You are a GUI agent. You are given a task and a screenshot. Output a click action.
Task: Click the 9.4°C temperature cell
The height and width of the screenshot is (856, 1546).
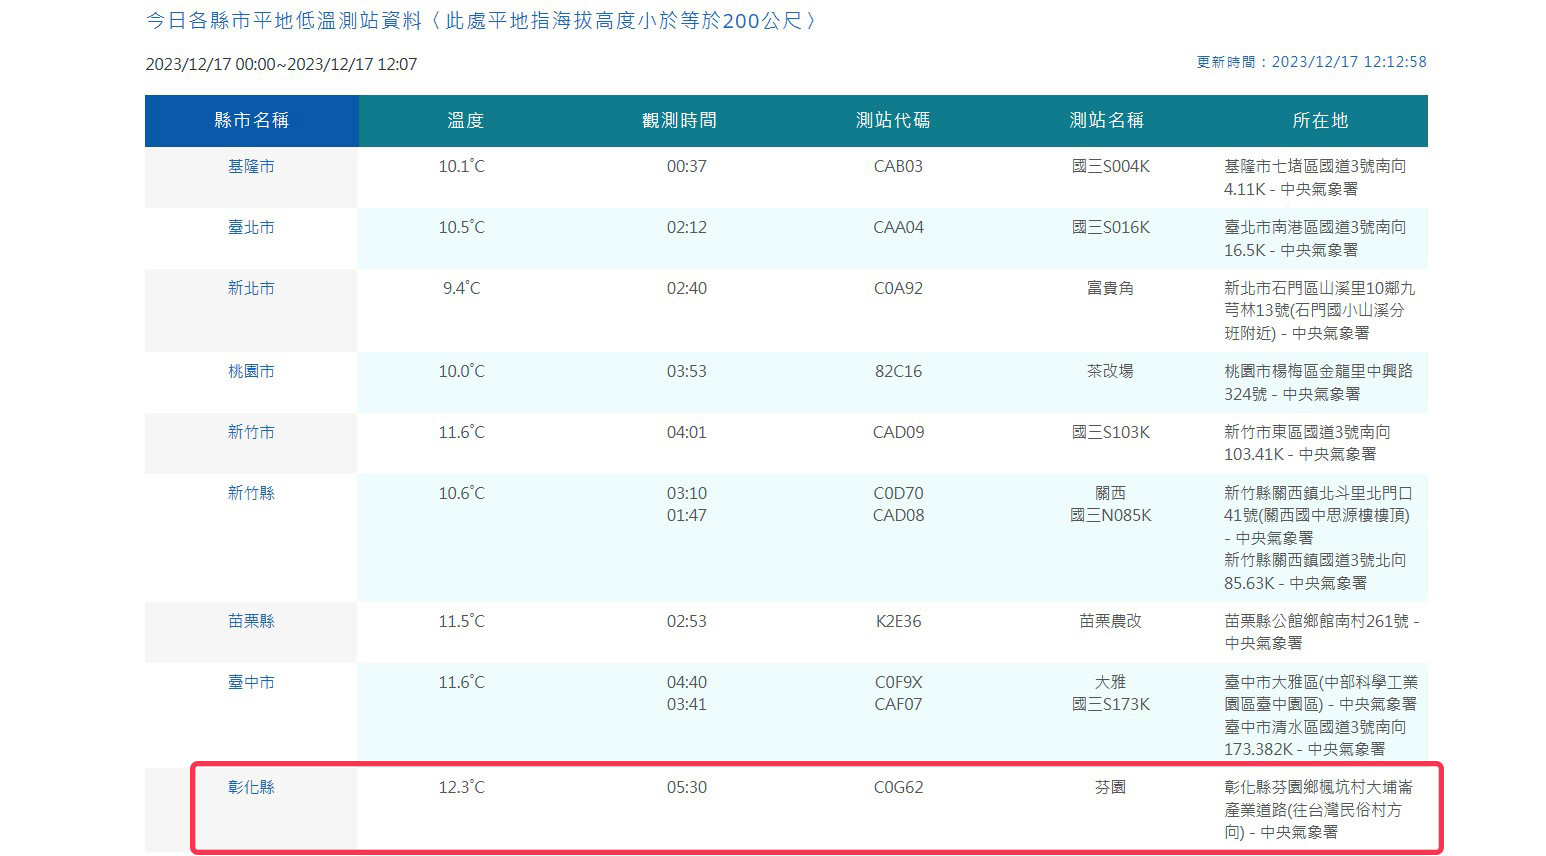pos(461,289)
